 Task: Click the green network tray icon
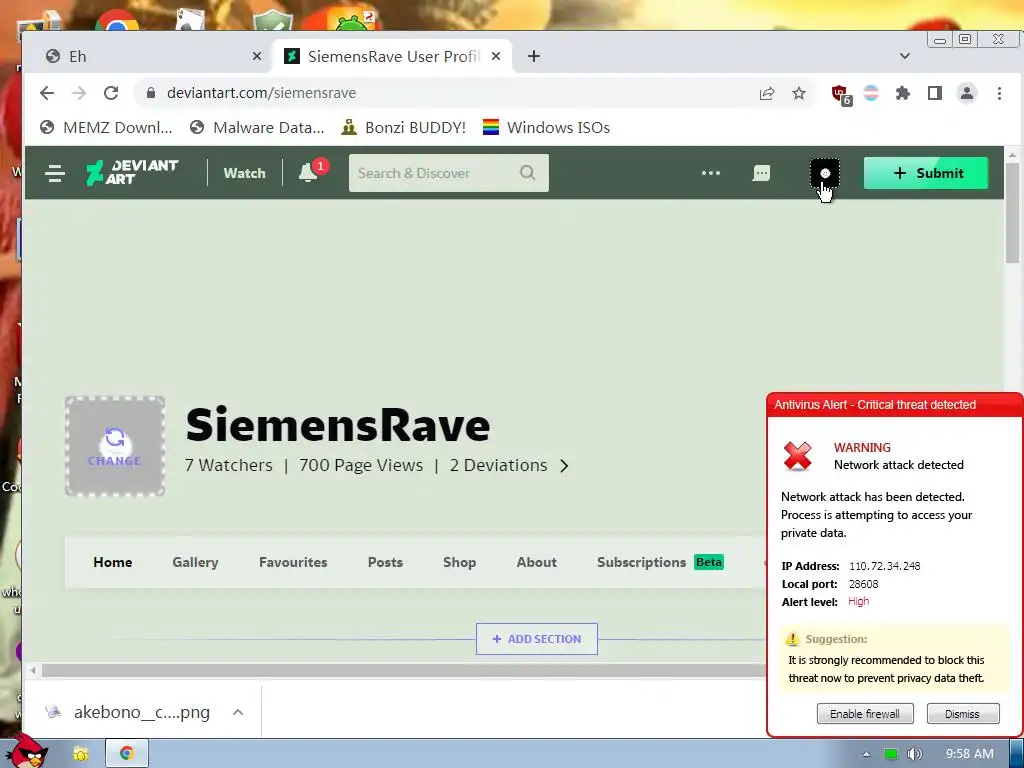(x=890, y=754)
